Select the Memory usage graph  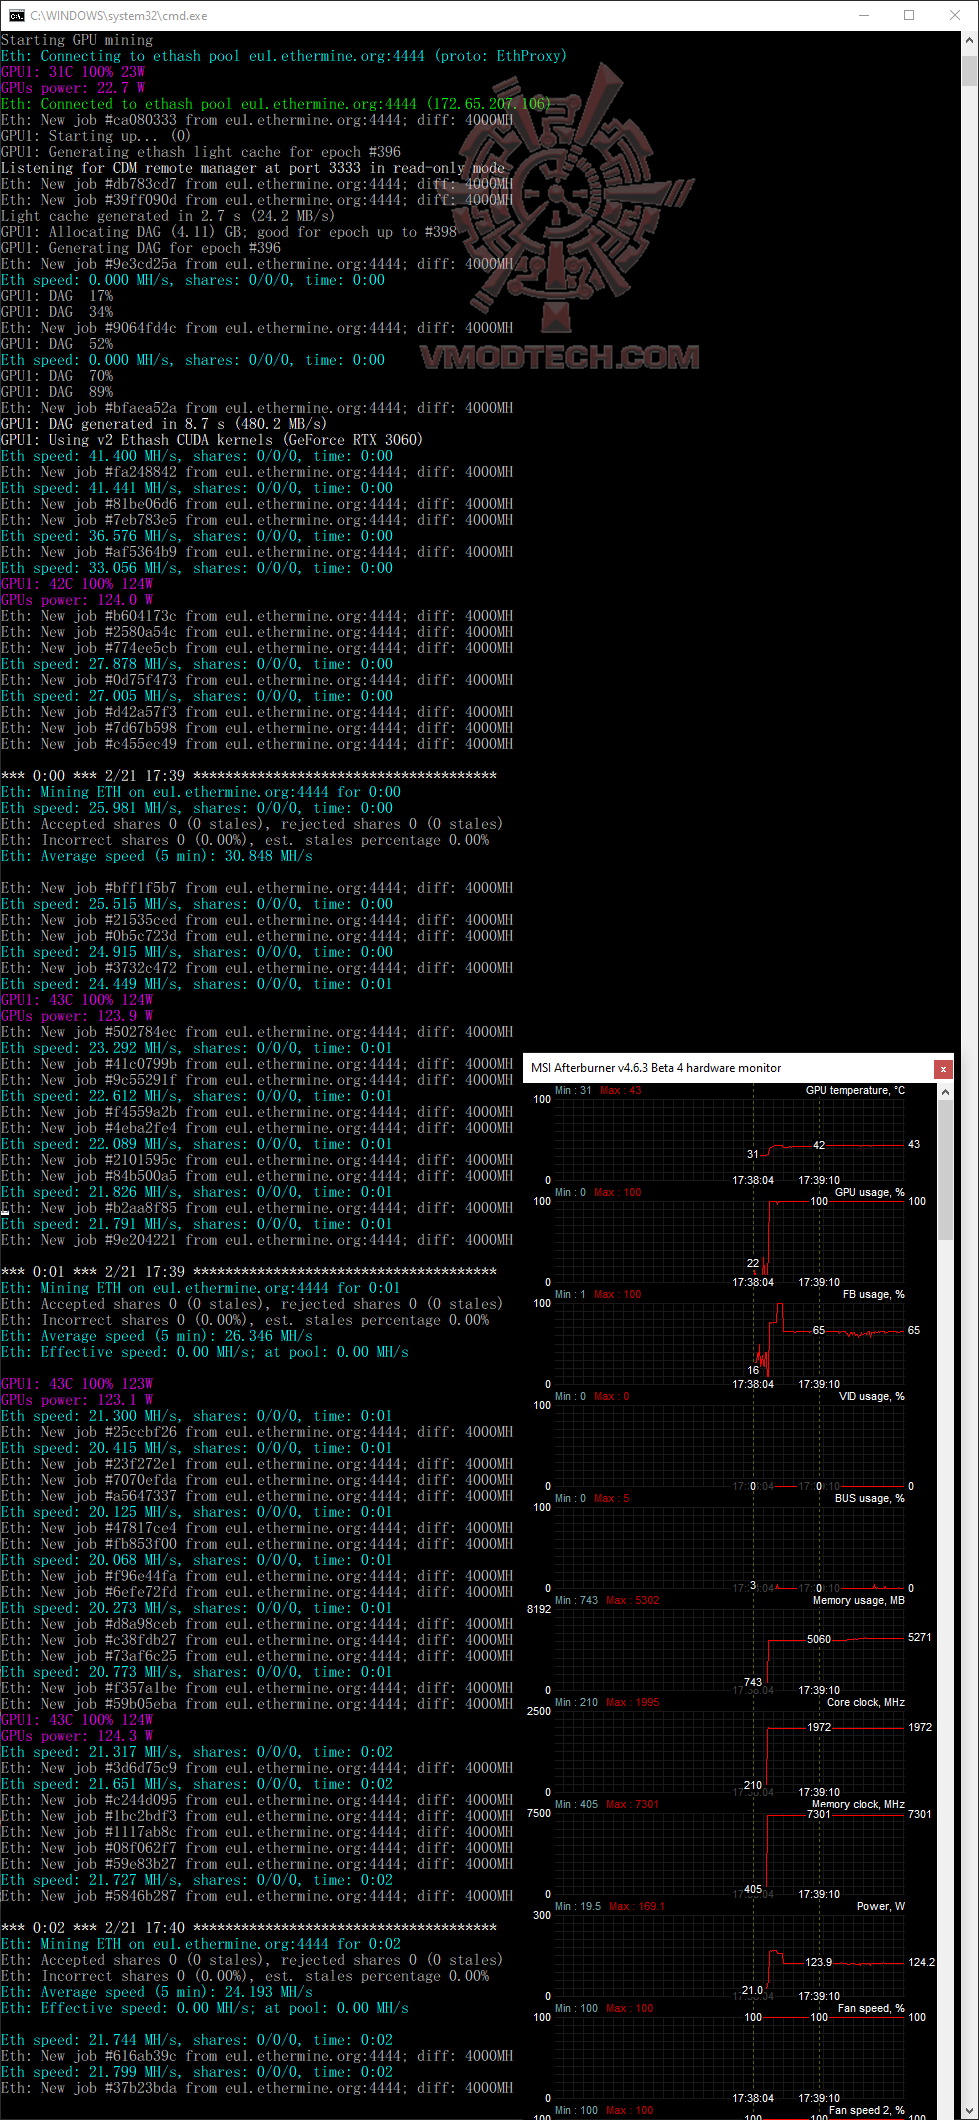coord(730,1649)
